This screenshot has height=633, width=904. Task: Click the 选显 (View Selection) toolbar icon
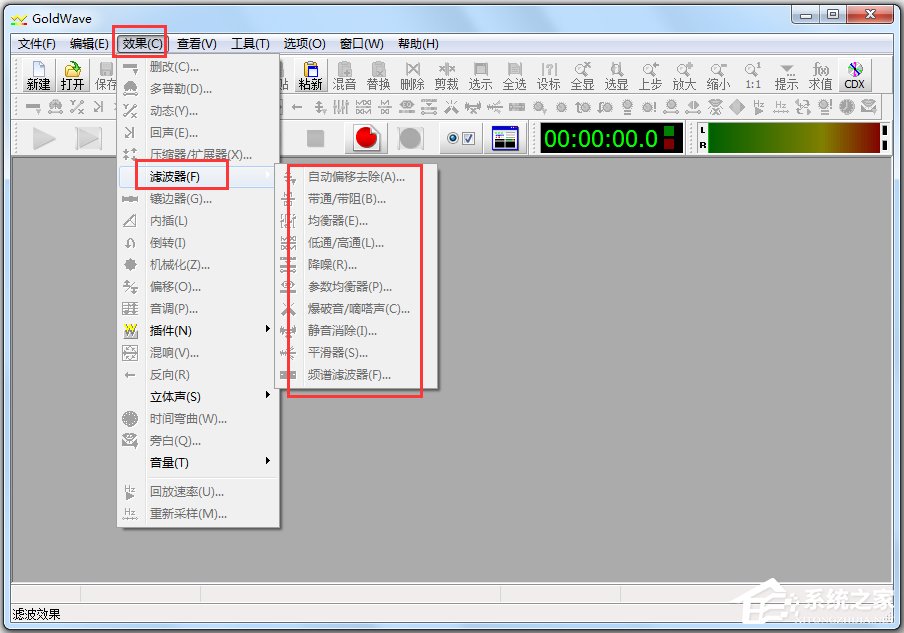pyautogui.click(x=617, y=76)
